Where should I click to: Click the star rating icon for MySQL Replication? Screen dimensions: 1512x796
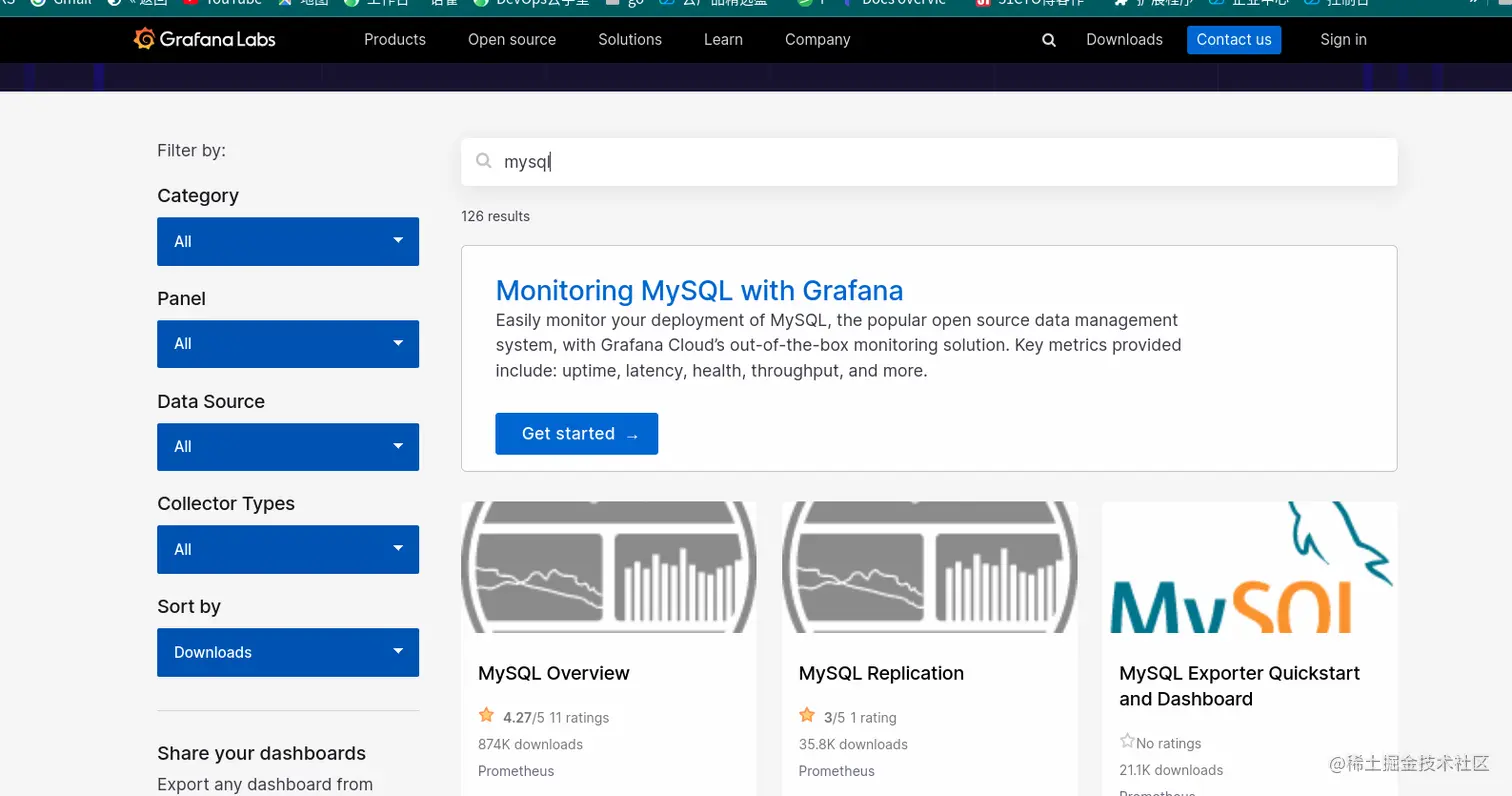(807, 715)
